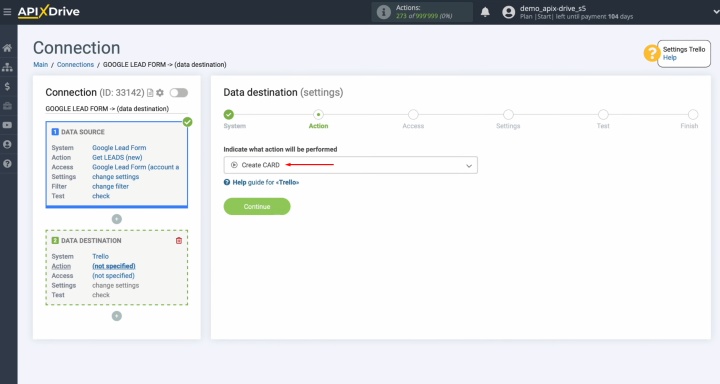Image resolution: width=720 pixels, height=384 pixels.
Task: Click the plus button below Data Source
Action: pyautogui.click(x=117, y=219)
